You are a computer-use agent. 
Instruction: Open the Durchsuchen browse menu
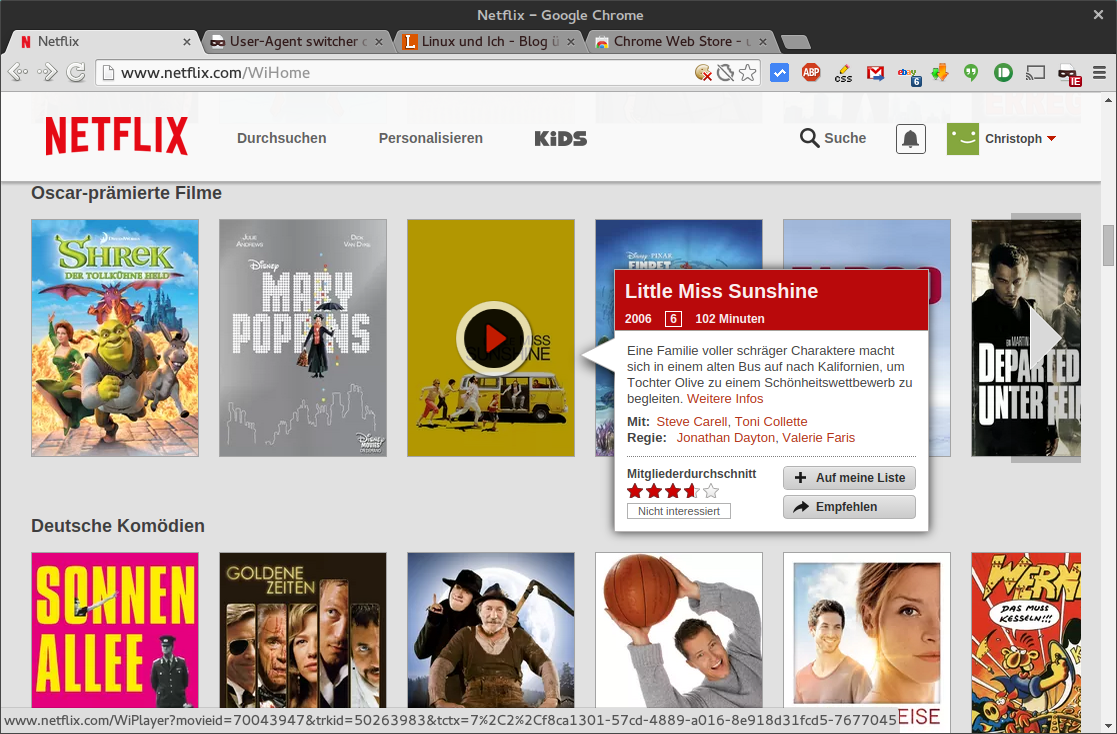point(281,138)
